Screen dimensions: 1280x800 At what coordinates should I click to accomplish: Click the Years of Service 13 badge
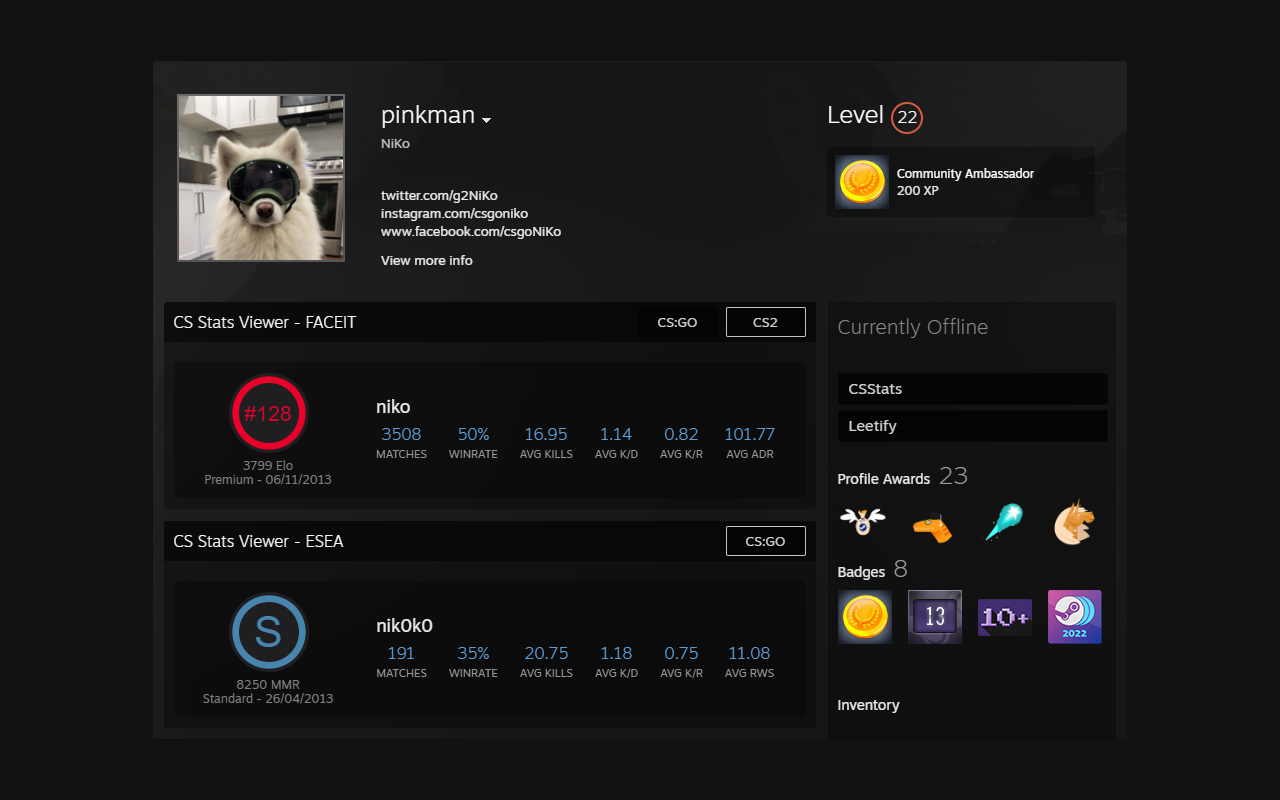point(934,616)
